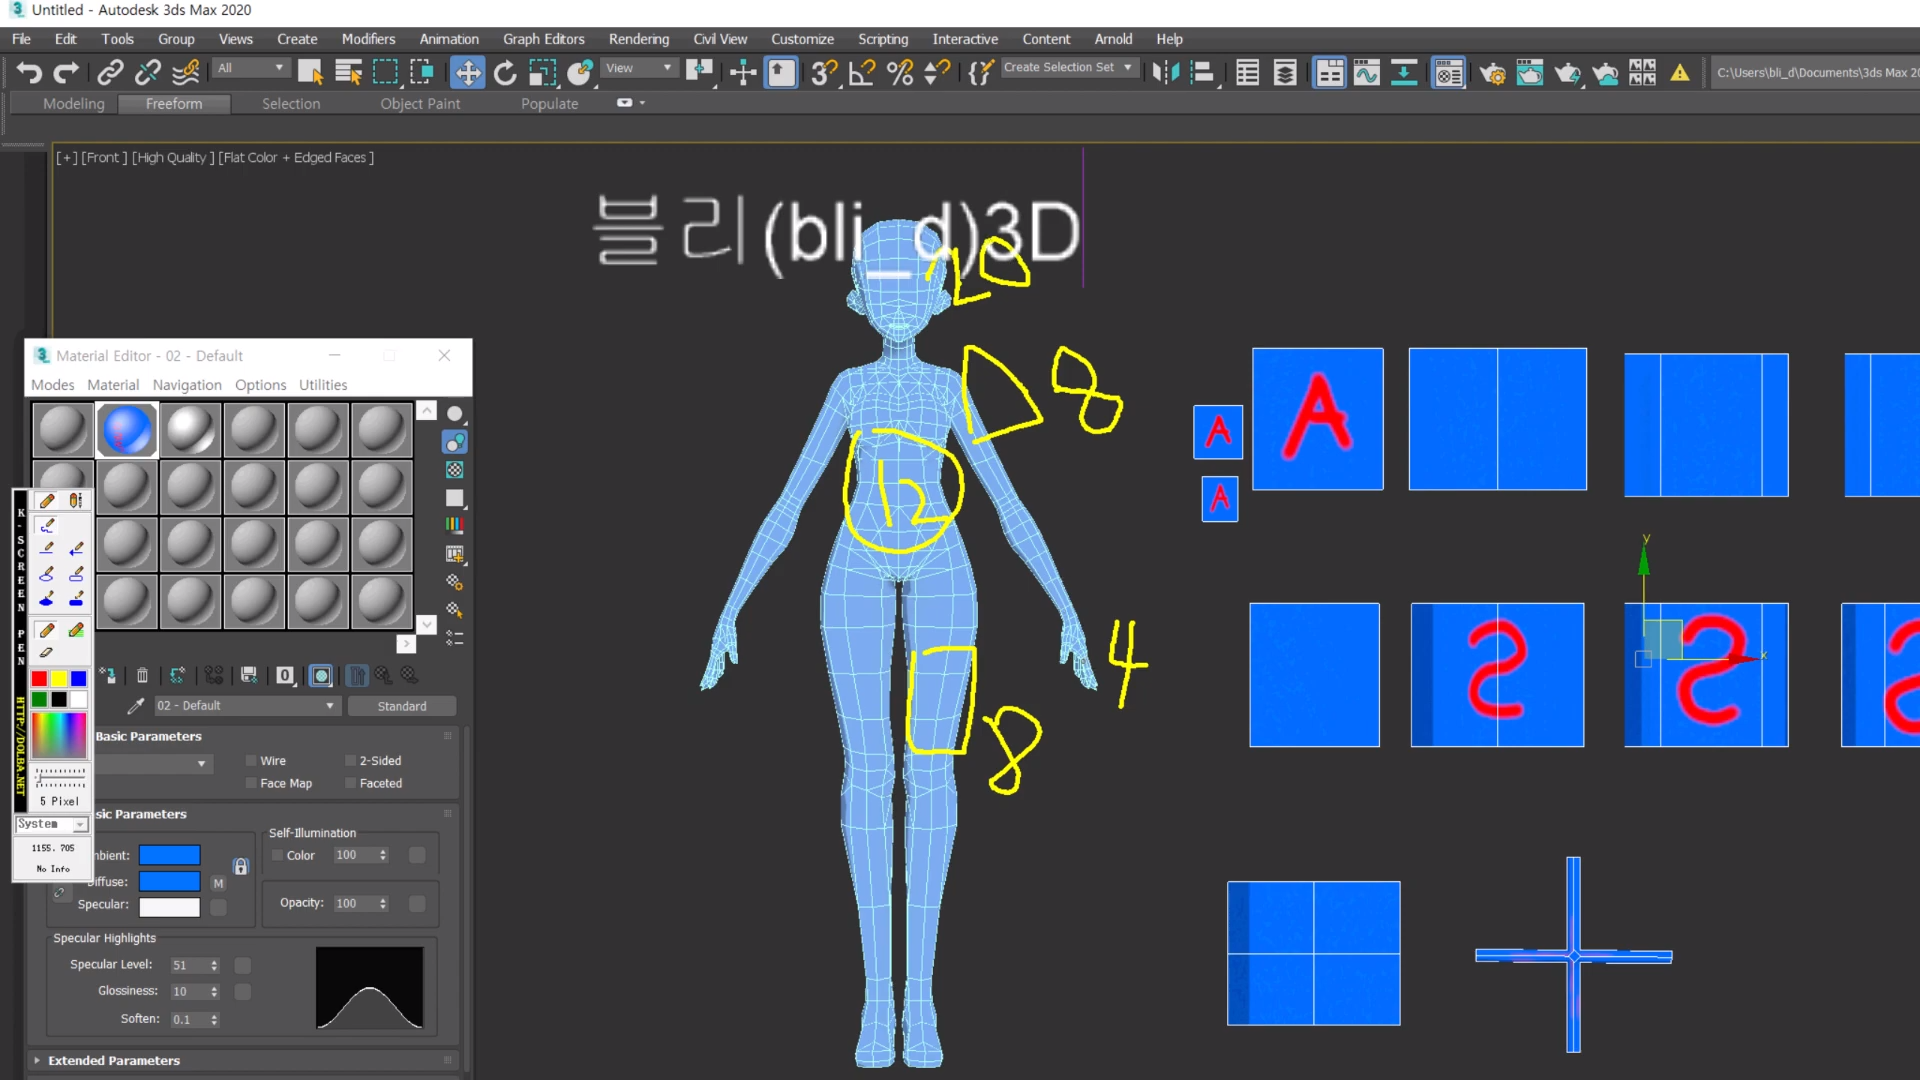Activate the Select and Move tool

pos(467,72)
